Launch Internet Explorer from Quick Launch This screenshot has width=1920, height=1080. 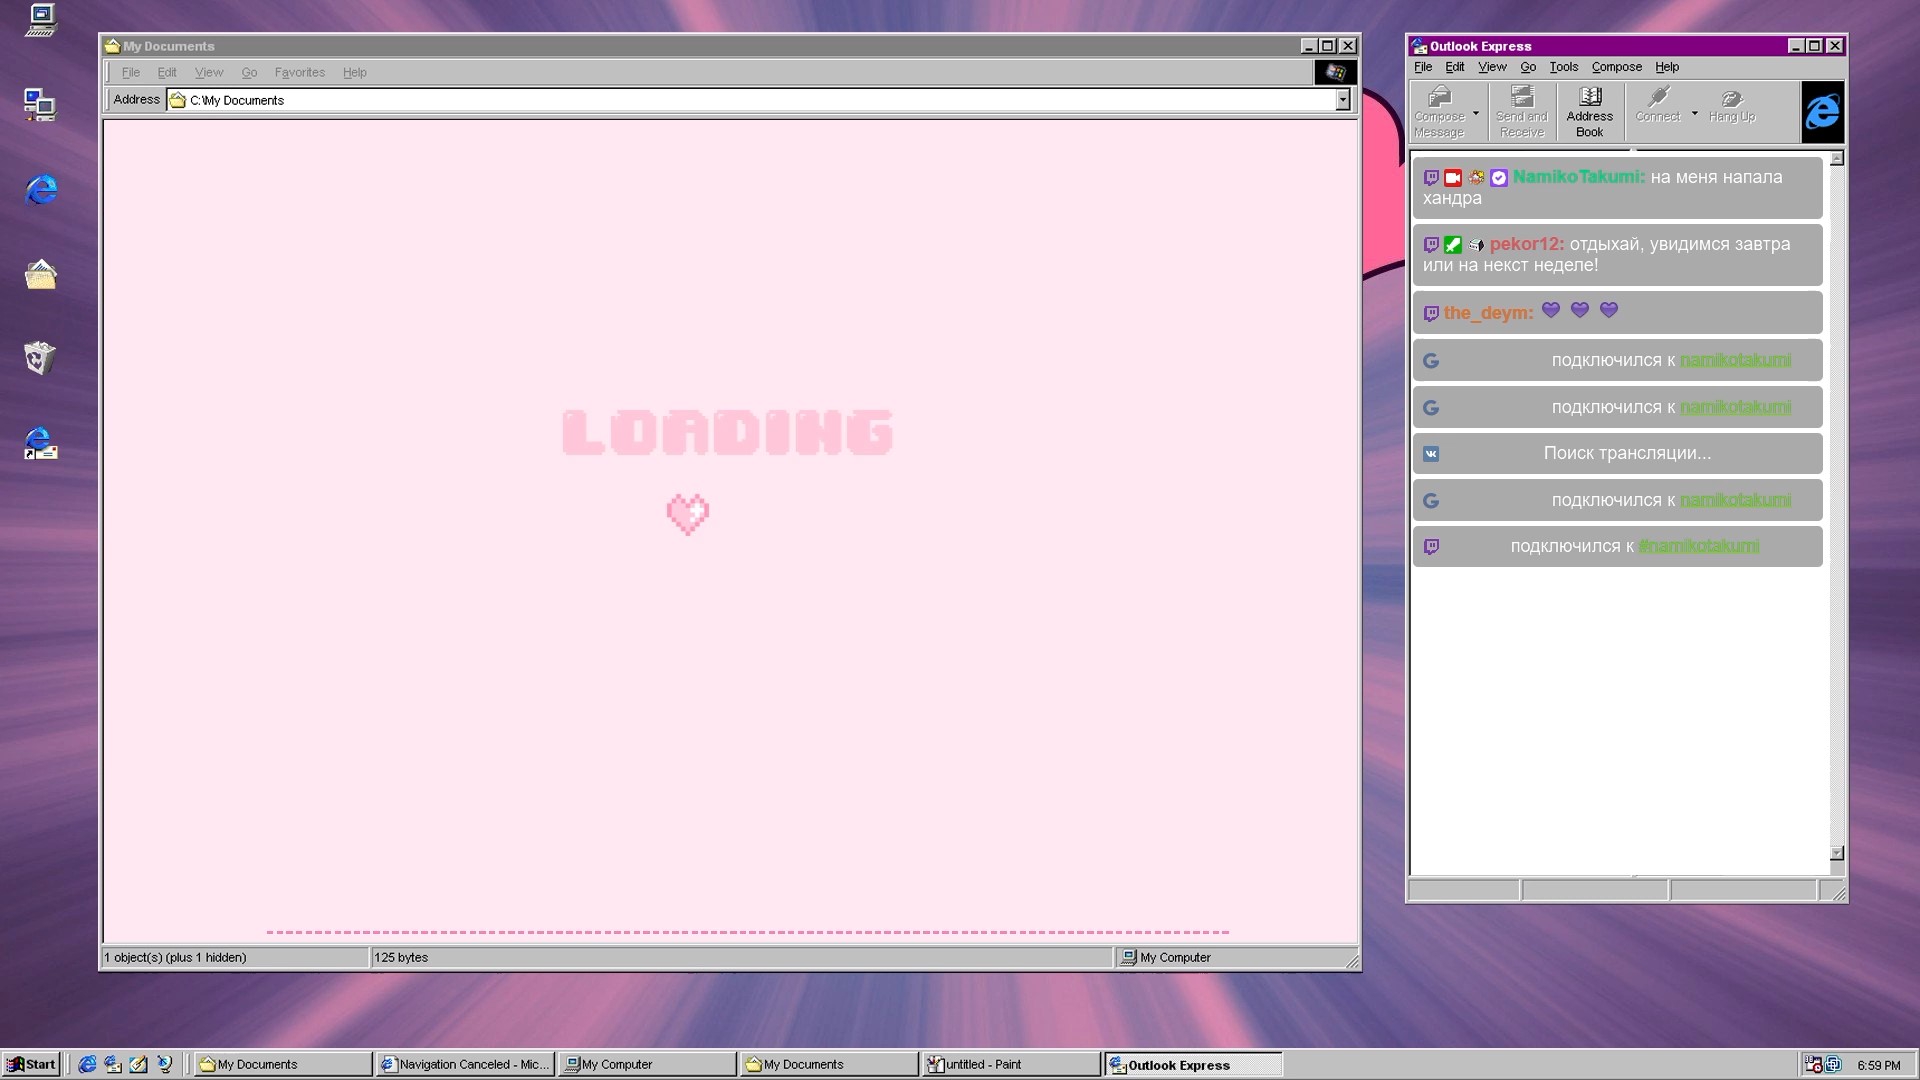[87, 1065]
